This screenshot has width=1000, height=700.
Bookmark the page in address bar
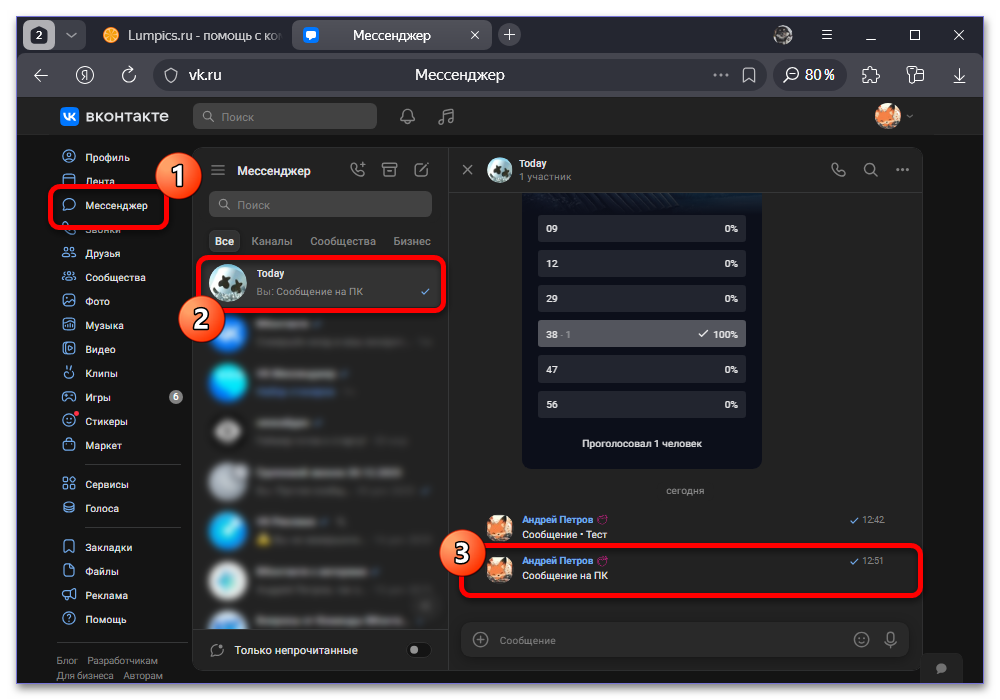click(x=749, y=75)
